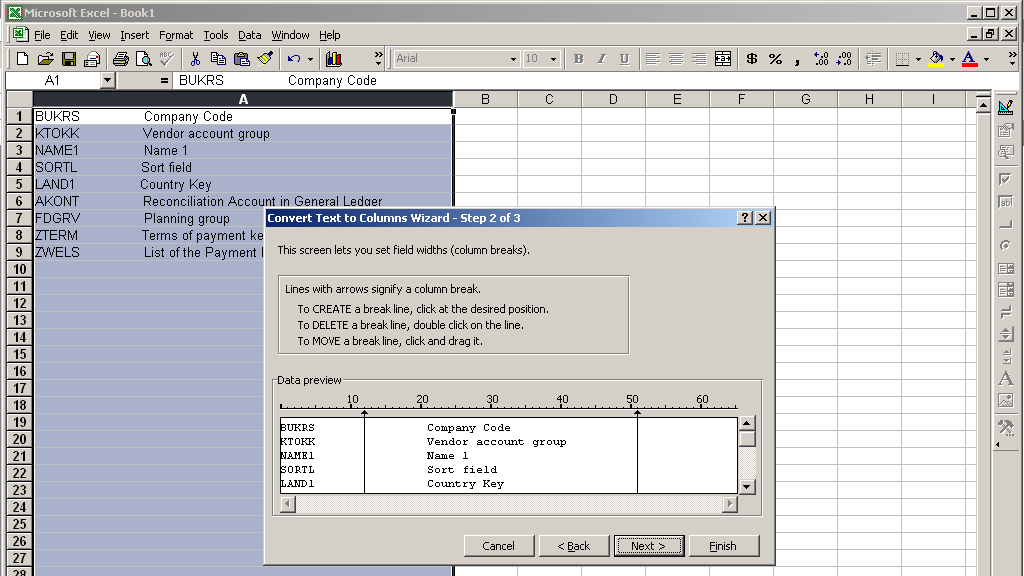Viewport: 1024px width, 576px height.
Task: Open the Data menu
Action: point(249,35)
